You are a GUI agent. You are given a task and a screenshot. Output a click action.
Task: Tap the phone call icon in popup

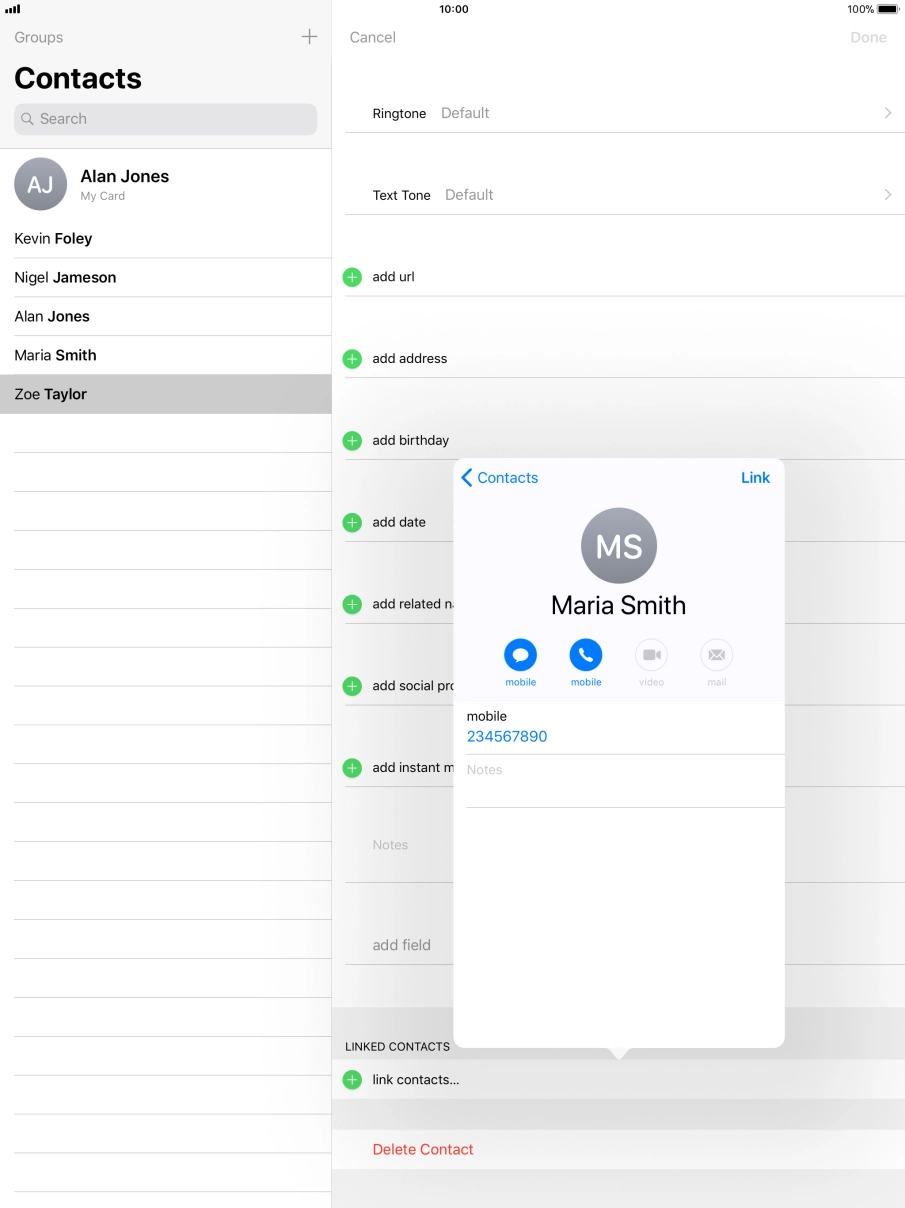(586, 655)
